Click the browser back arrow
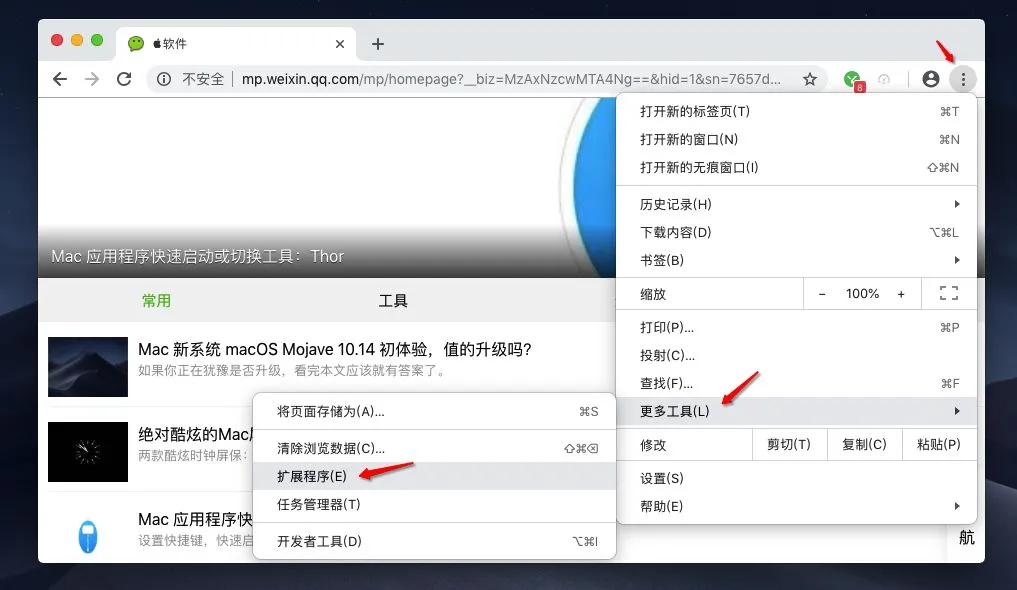Screen dimensions: 1017x590 60,79
